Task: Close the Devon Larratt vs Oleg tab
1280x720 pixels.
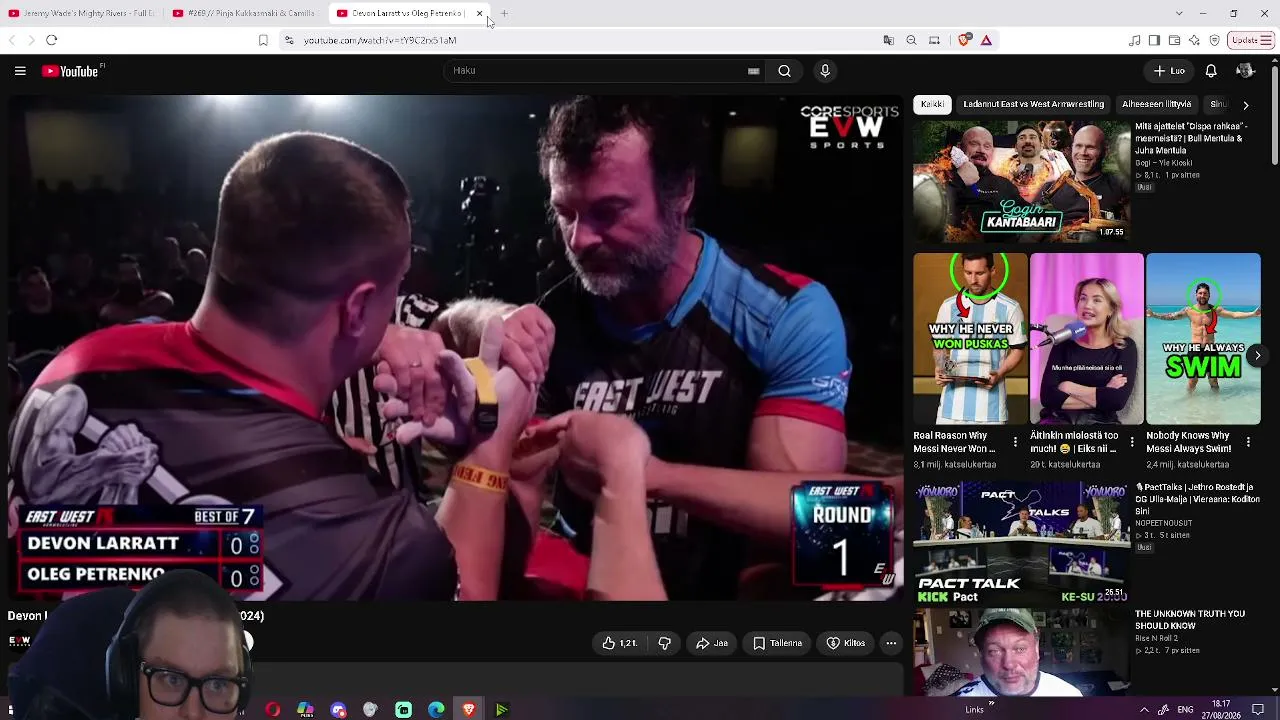Action: click(479, 13)
